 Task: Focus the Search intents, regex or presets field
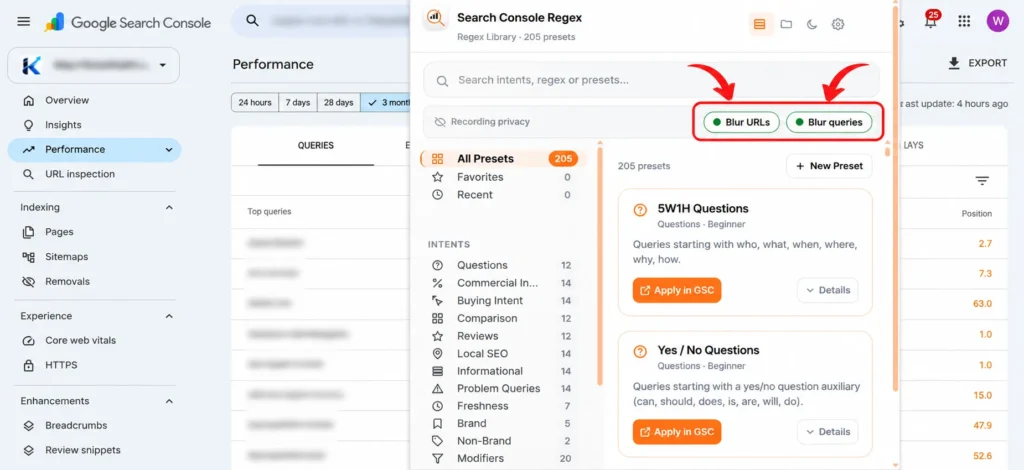[651, 80]
